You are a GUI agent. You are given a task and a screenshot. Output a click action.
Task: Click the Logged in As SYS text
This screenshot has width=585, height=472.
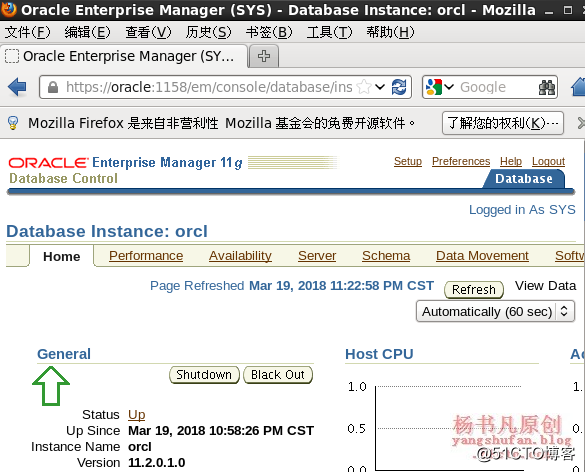[522, 210]
